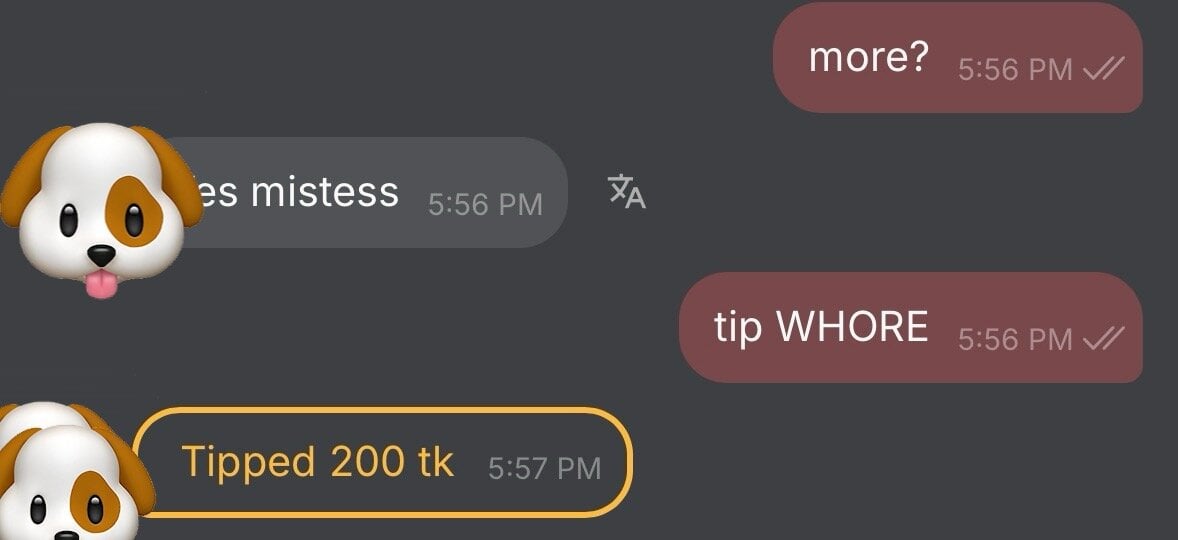Select the "more?" sent message bubble
1178x540 pixels.
tap(958, 57)
